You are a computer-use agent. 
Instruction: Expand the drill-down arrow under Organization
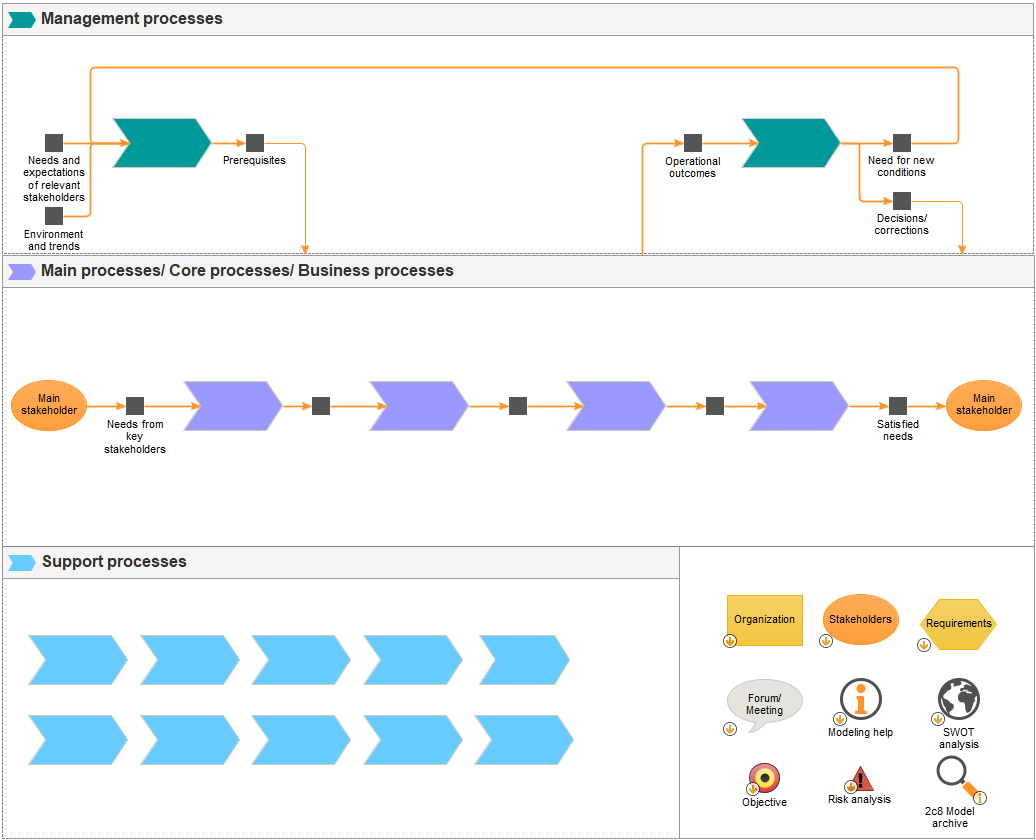click(x=729, y=641)
